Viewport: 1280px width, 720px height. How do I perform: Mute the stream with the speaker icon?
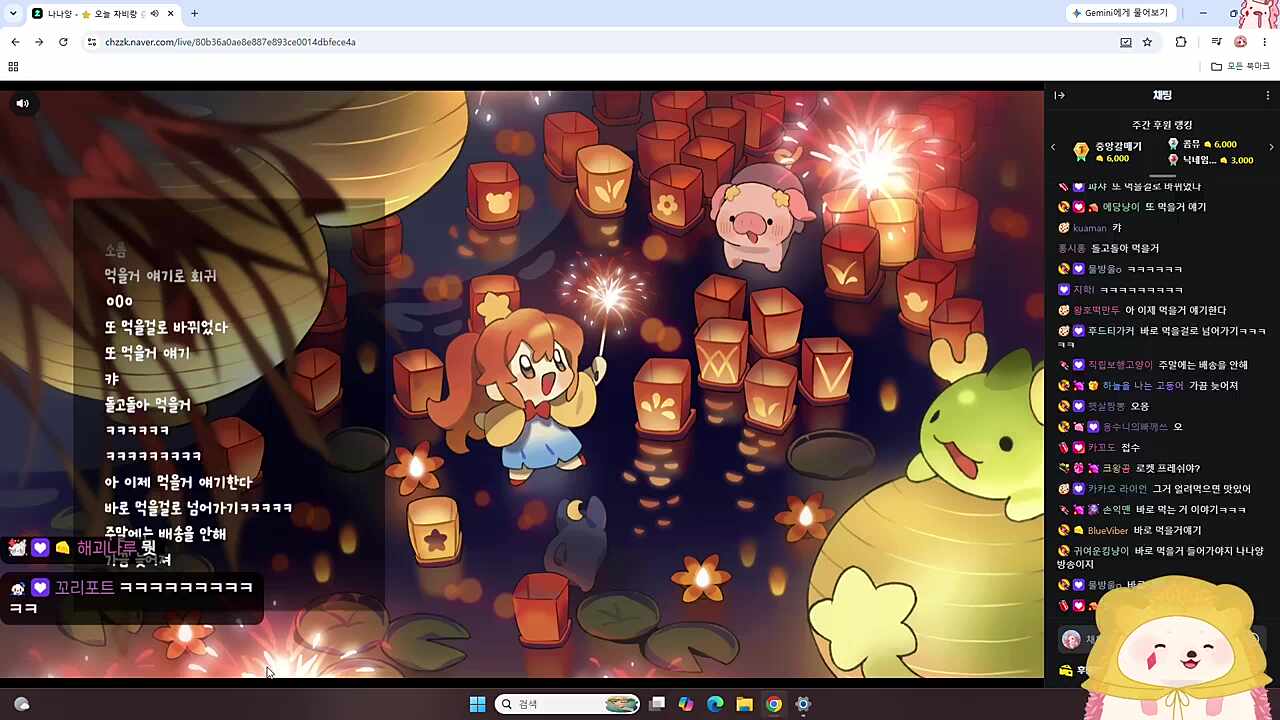point(22,103)
